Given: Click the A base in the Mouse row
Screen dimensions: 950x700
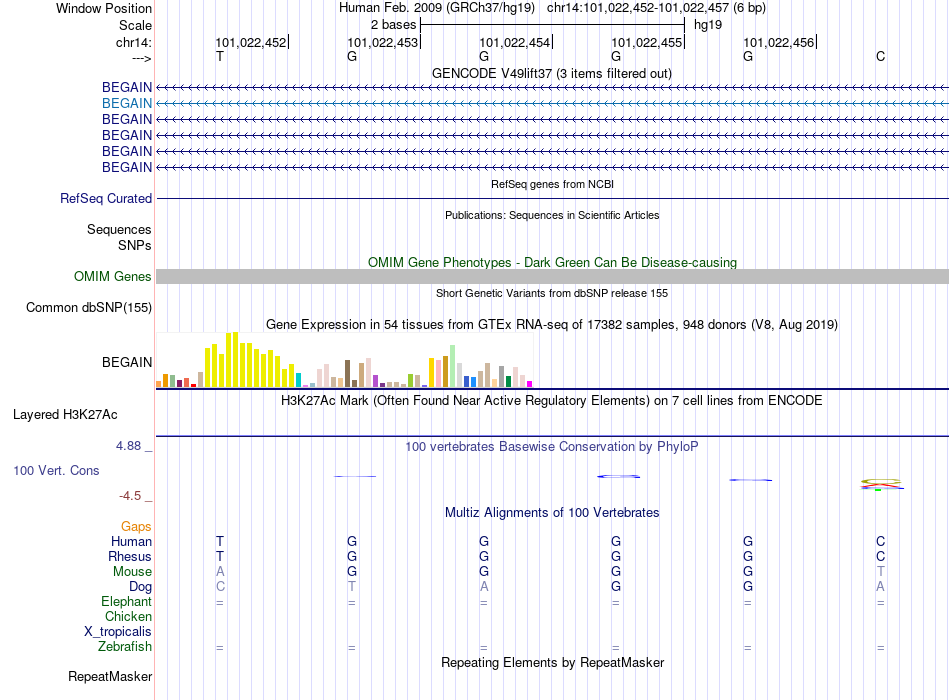Looking at the screenshot, I should 220,572.
